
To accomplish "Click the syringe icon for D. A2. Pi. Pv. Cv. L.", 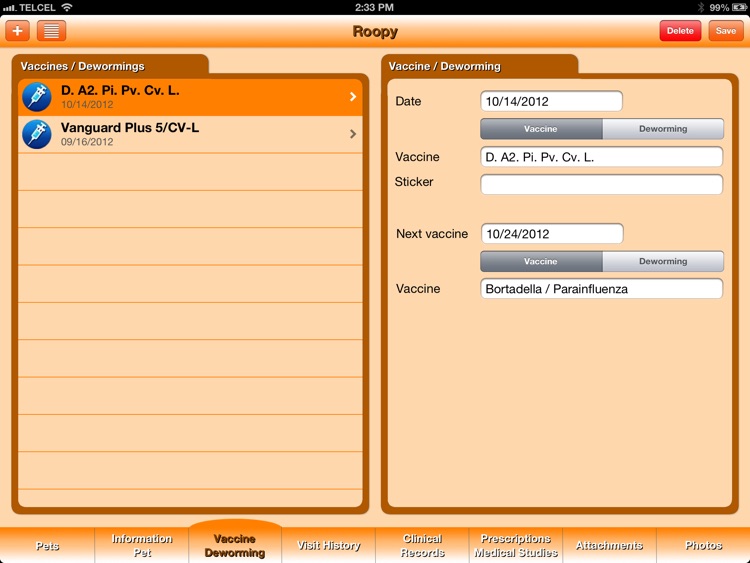I will 37,97.
